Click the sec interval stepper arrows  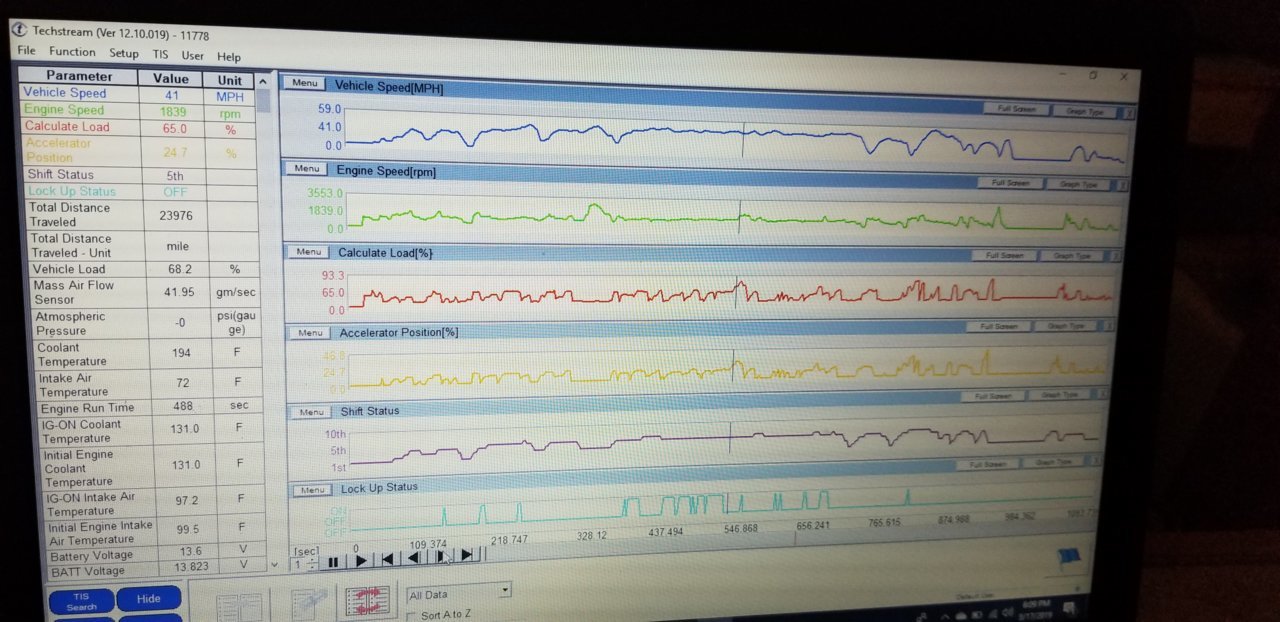(313, 565)
